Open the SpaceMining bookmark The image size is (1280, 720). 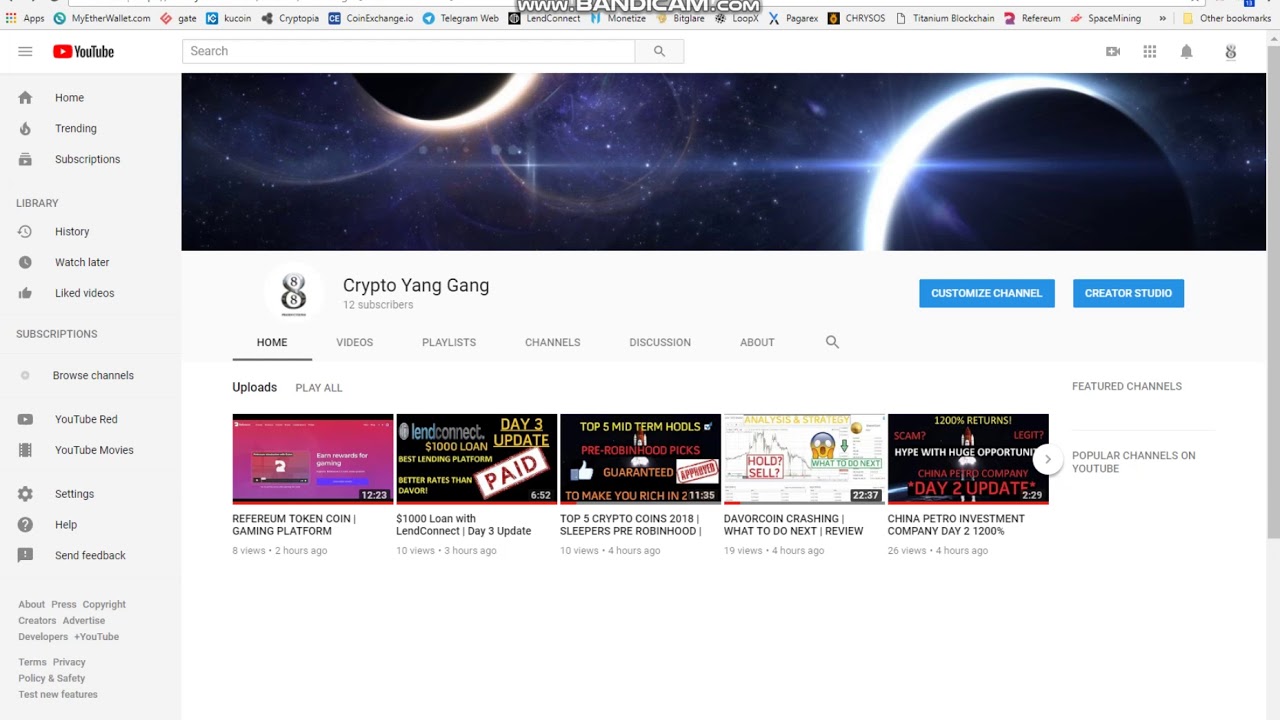click(1106, 18)
